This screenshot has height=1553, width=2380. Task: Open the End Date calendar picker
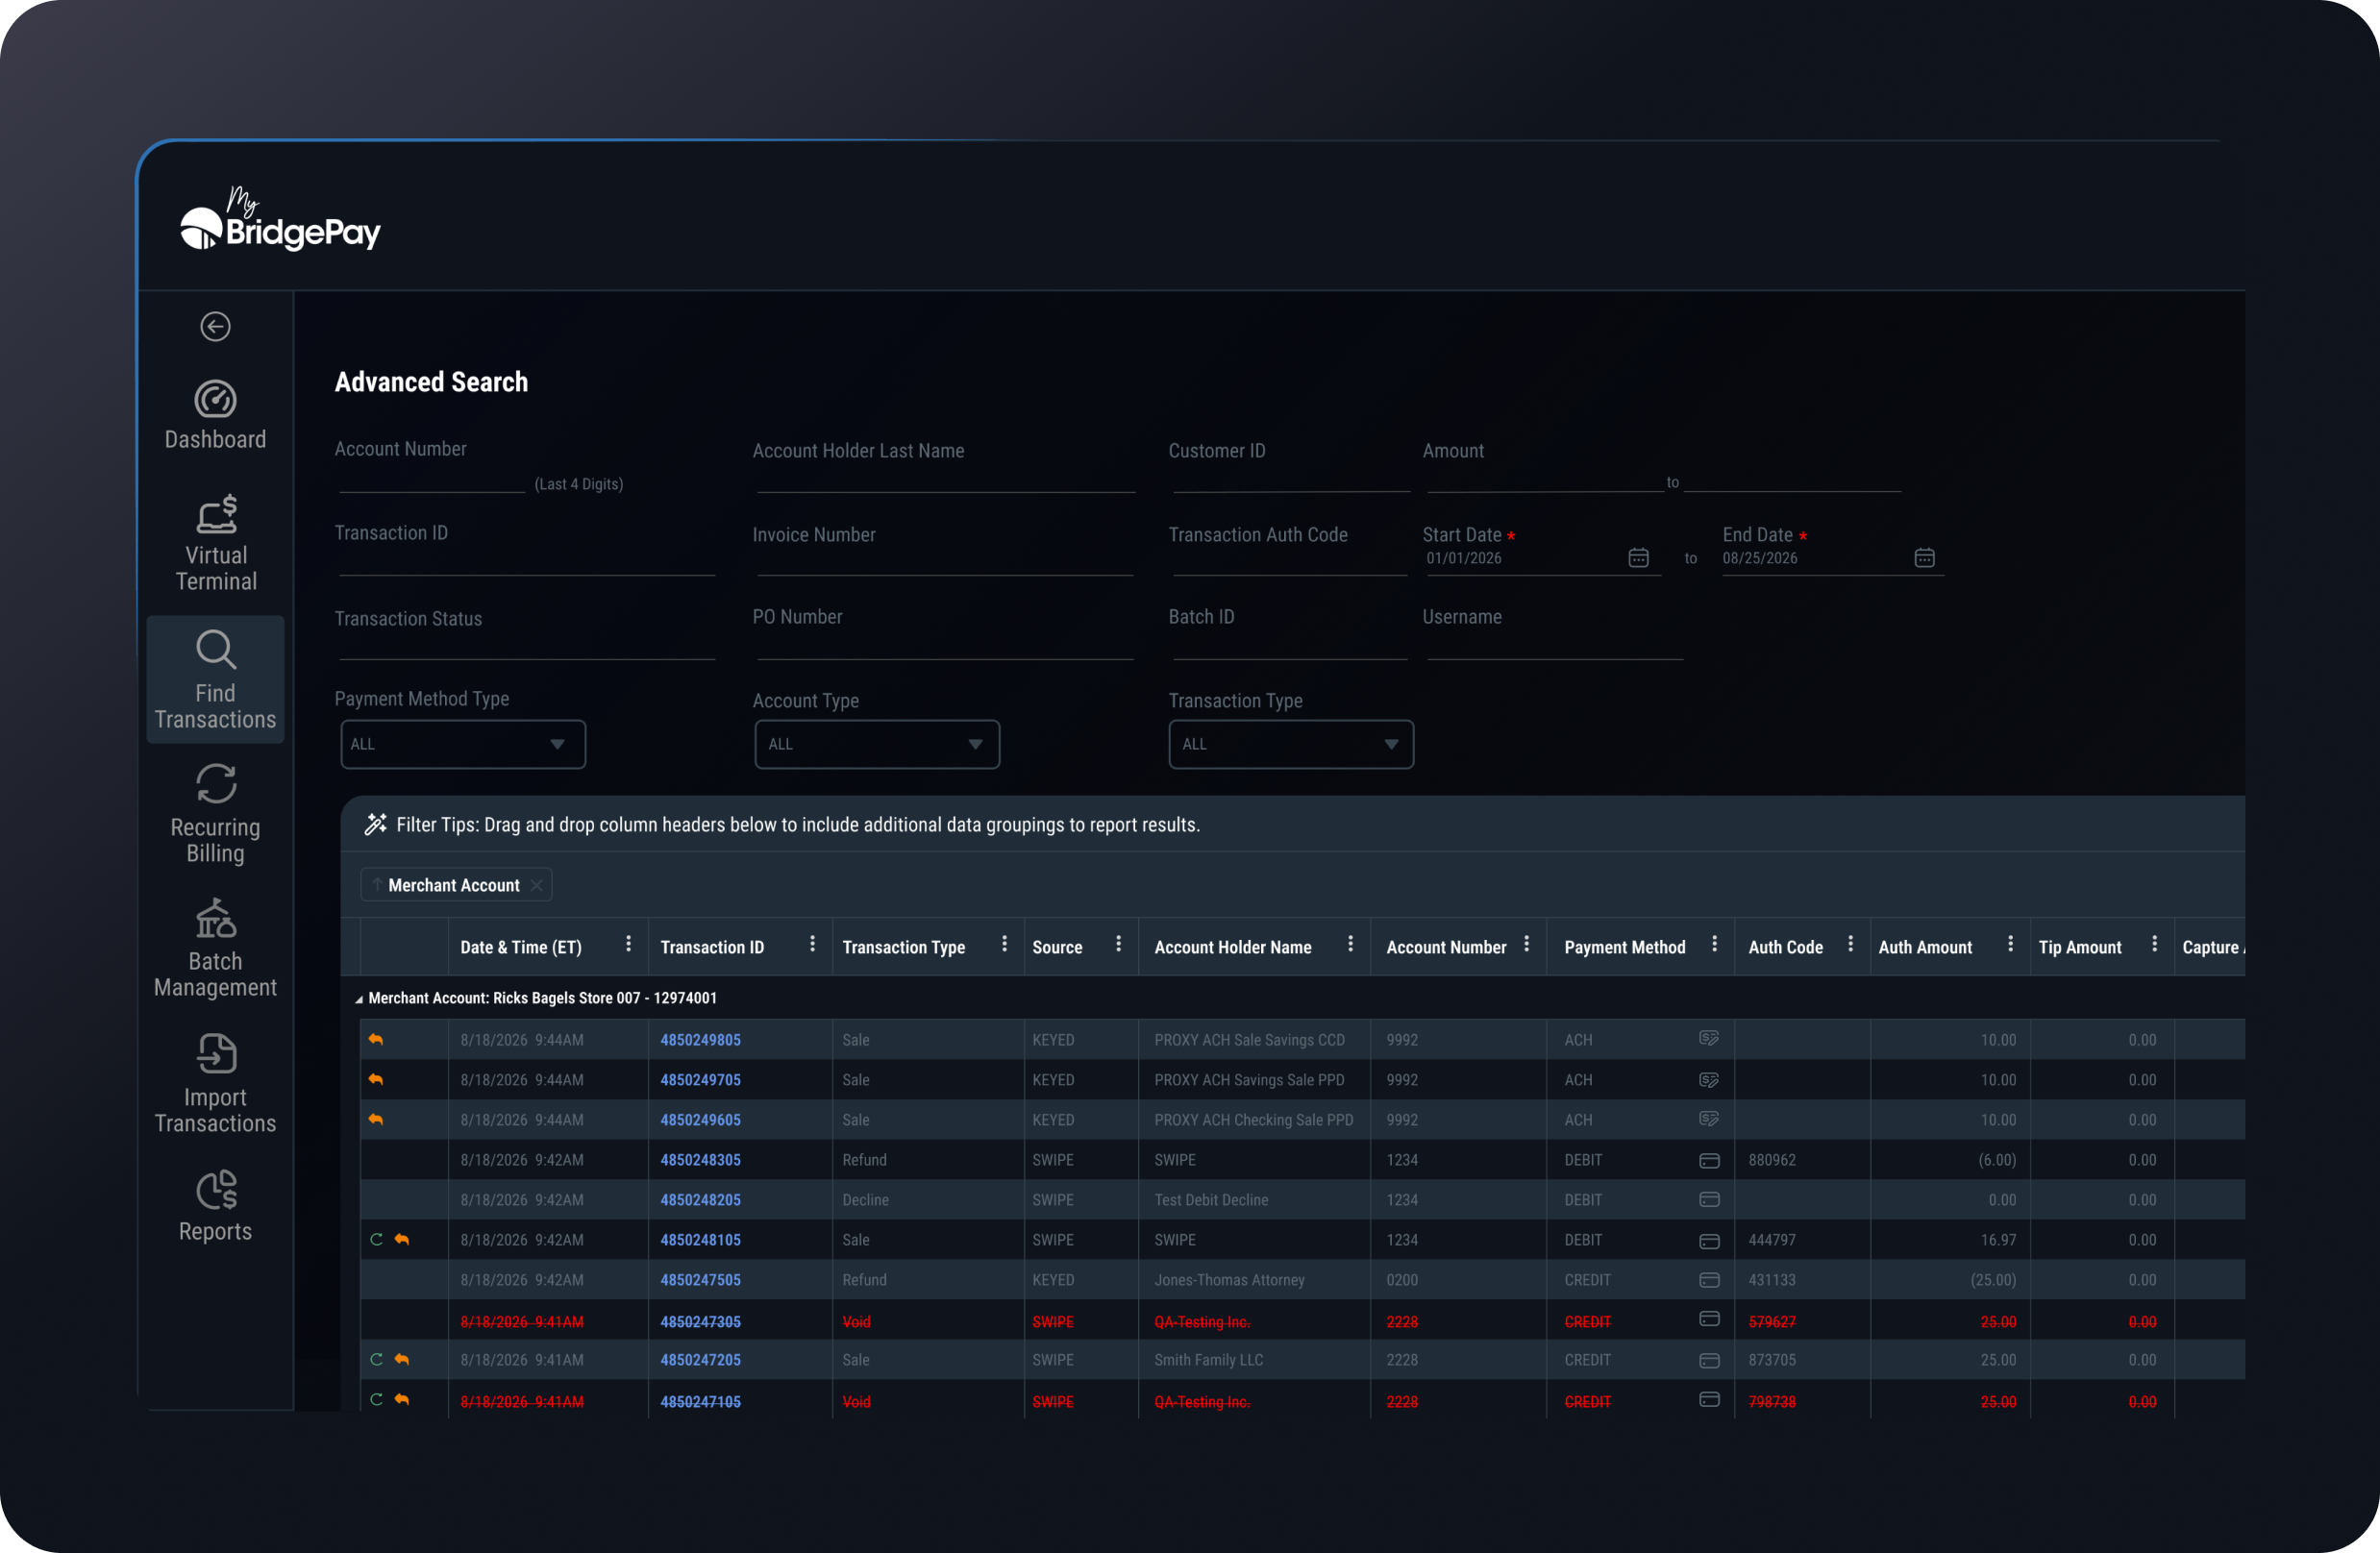click(x=1924, y=557)
